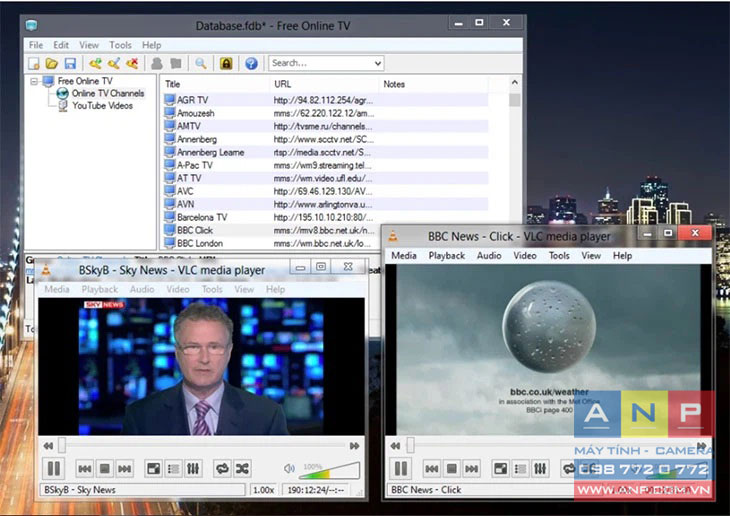
Task: Open Help menu in Free Online TV
Action: tap(152, 45)
